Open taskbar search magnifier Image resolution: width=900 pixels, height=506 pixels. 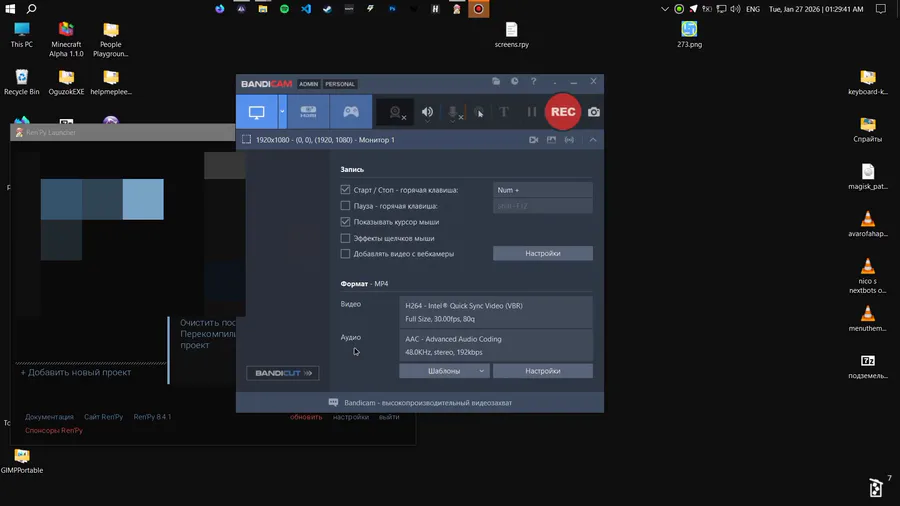coord(32,9)
